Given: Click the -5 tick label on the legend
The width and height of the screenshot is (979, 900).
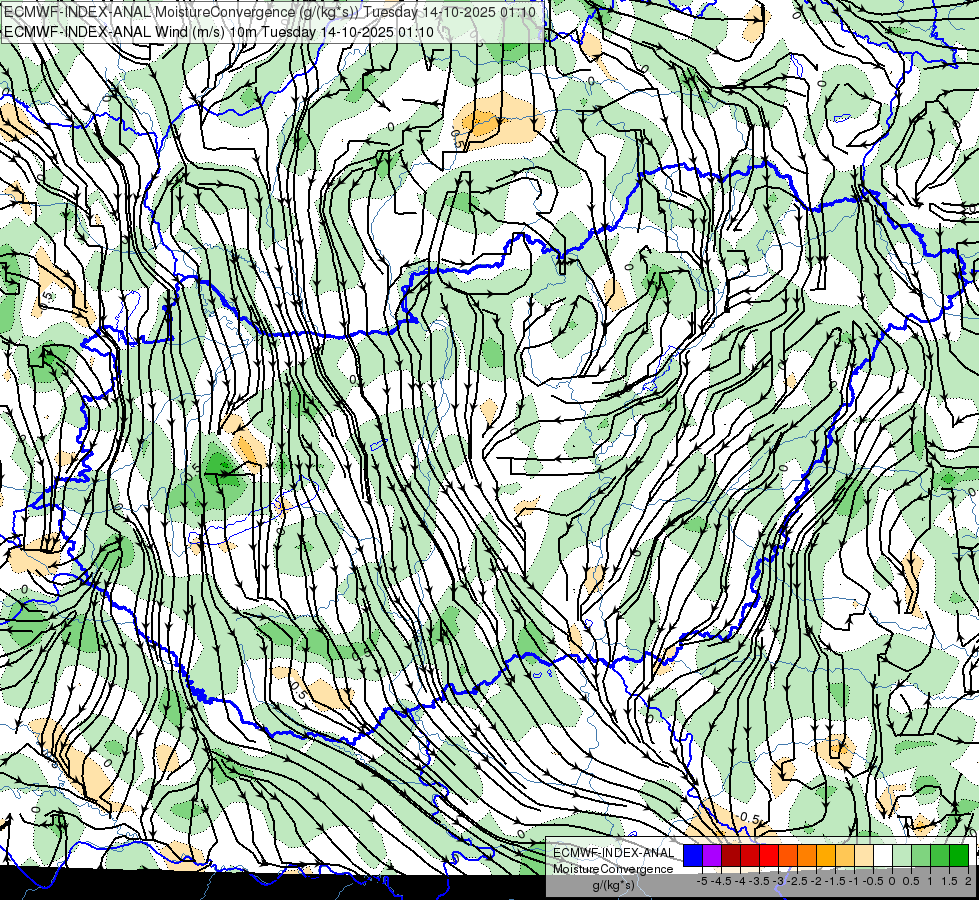Looking at the screenshot, I should pyautogui.click(x=702, y=881).
